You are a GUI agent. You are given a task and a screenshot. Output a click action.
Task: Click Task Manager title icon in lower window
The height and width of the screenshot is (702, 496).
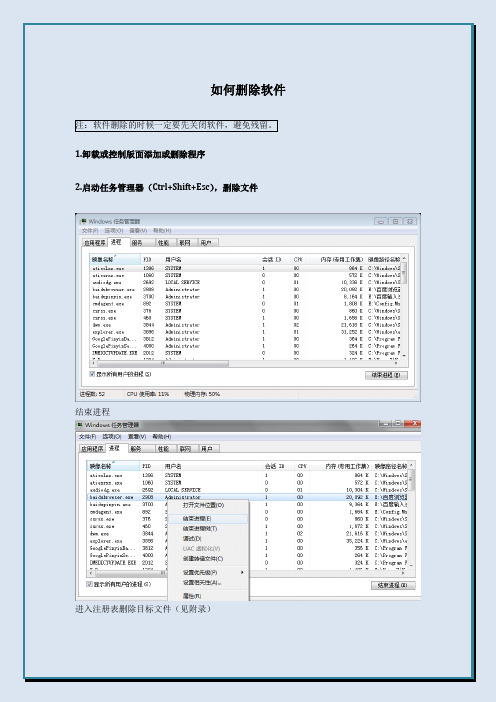(x=80, y=424)
